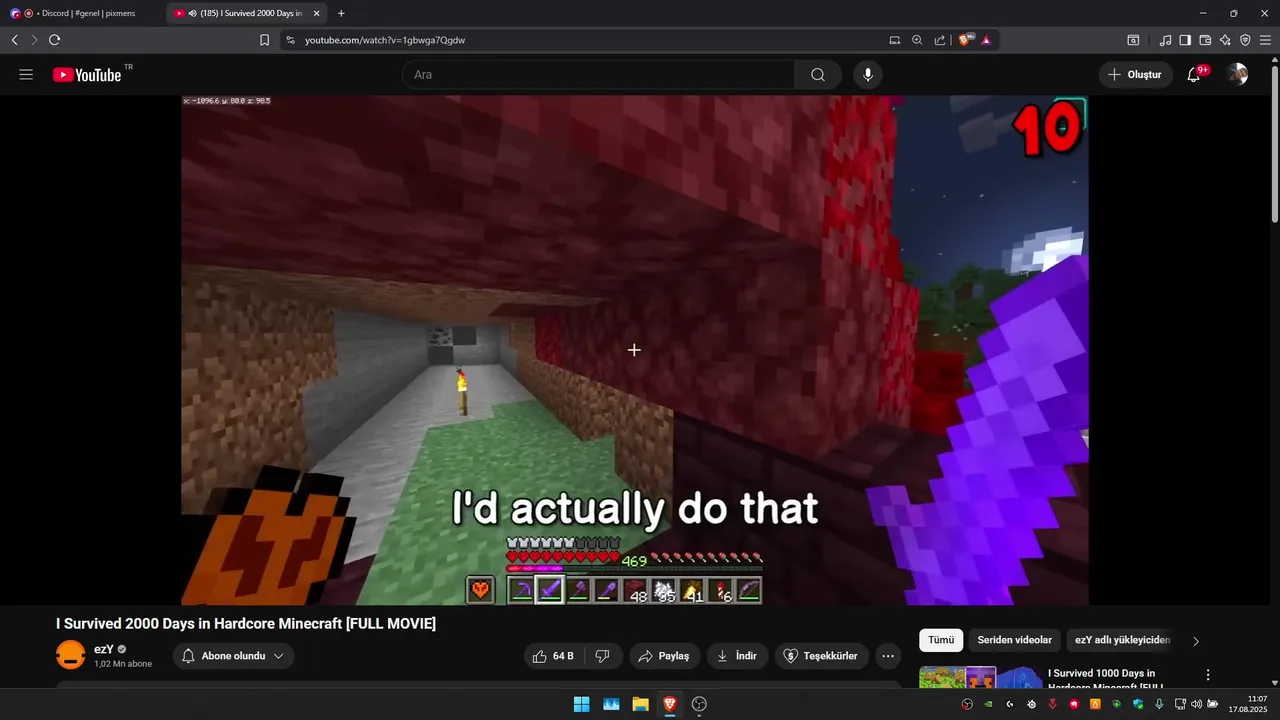
Task: Click the YouTube Ara search field
Action: point(599,75)
